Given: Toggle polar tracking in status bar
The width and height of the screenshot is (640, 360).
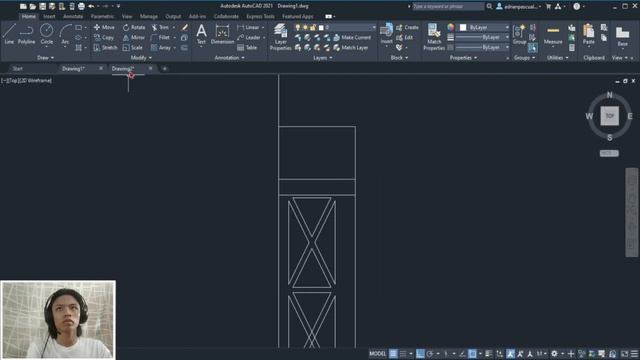Looking at the screenshot, I should pos(430,353).
